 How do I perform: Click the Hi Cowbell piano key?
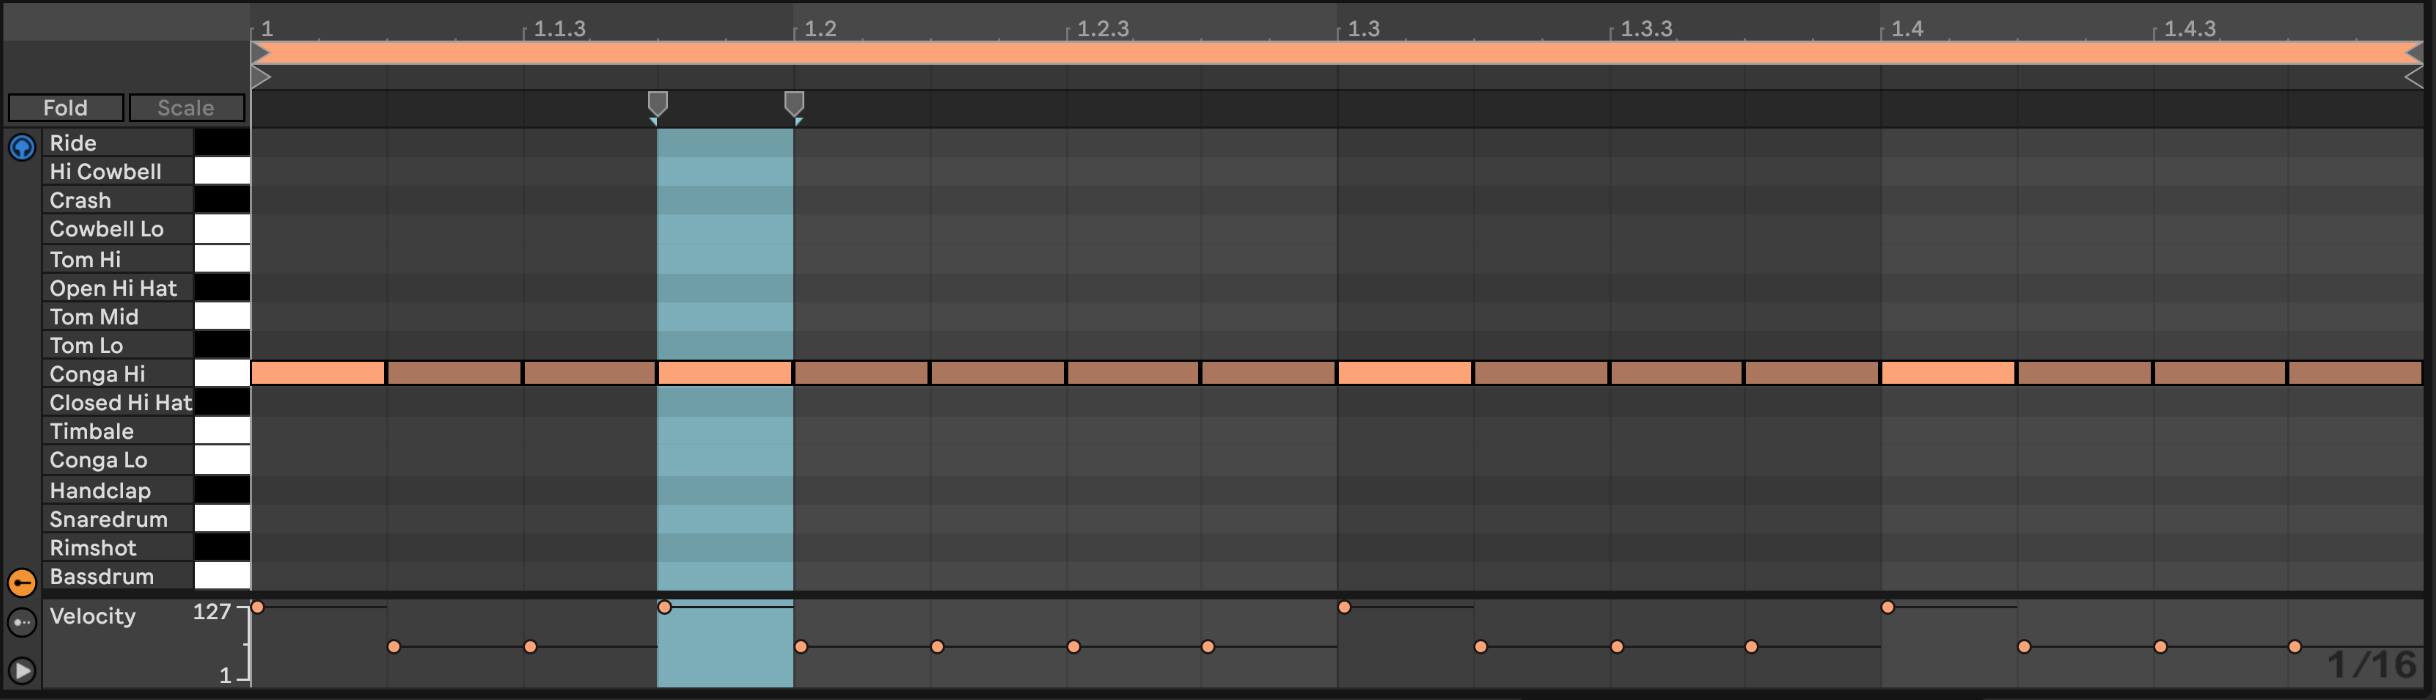tap(222, 171)
